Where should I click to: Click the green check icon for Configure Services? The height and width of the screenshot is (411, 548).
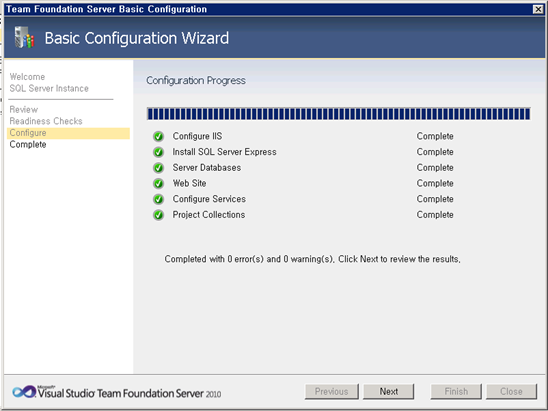[x=158, y=199]
